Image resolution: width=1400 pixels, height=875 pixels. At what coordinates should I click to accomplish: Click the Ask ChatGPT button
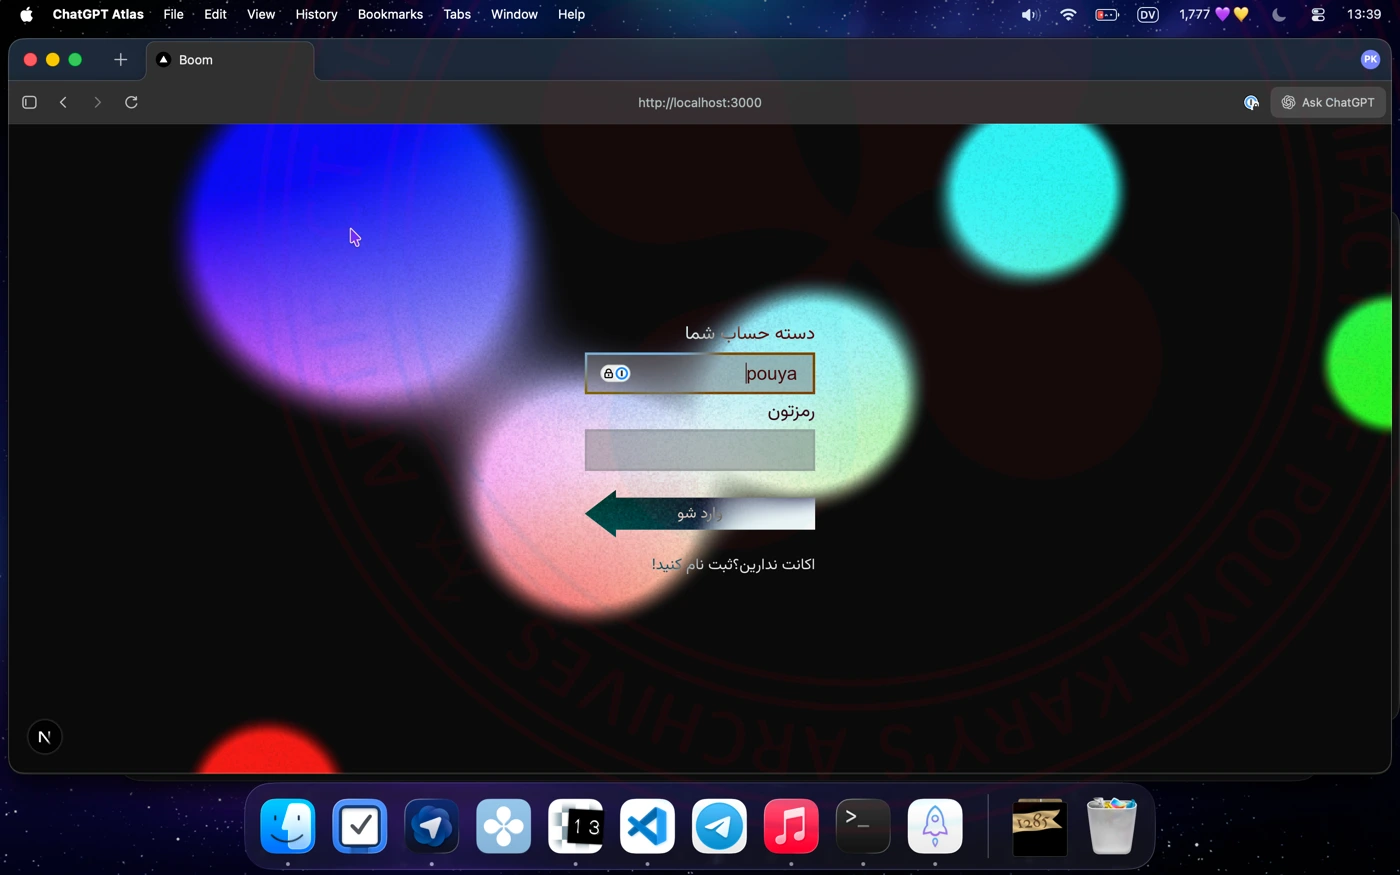[x=1328, y=102]
